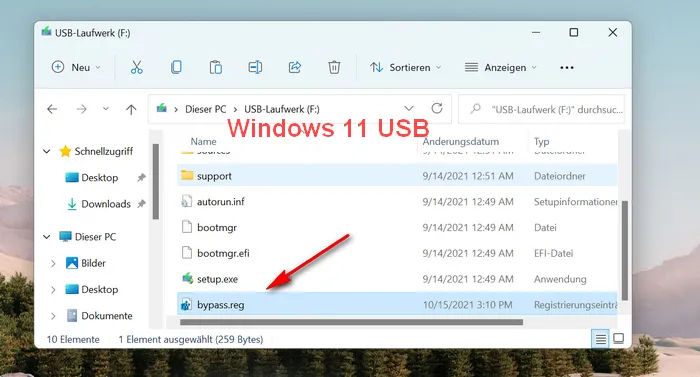Click the Share icon in toolbar
Image resolution: width=700 pixels, height=377 pixels.
pos(295,67)
